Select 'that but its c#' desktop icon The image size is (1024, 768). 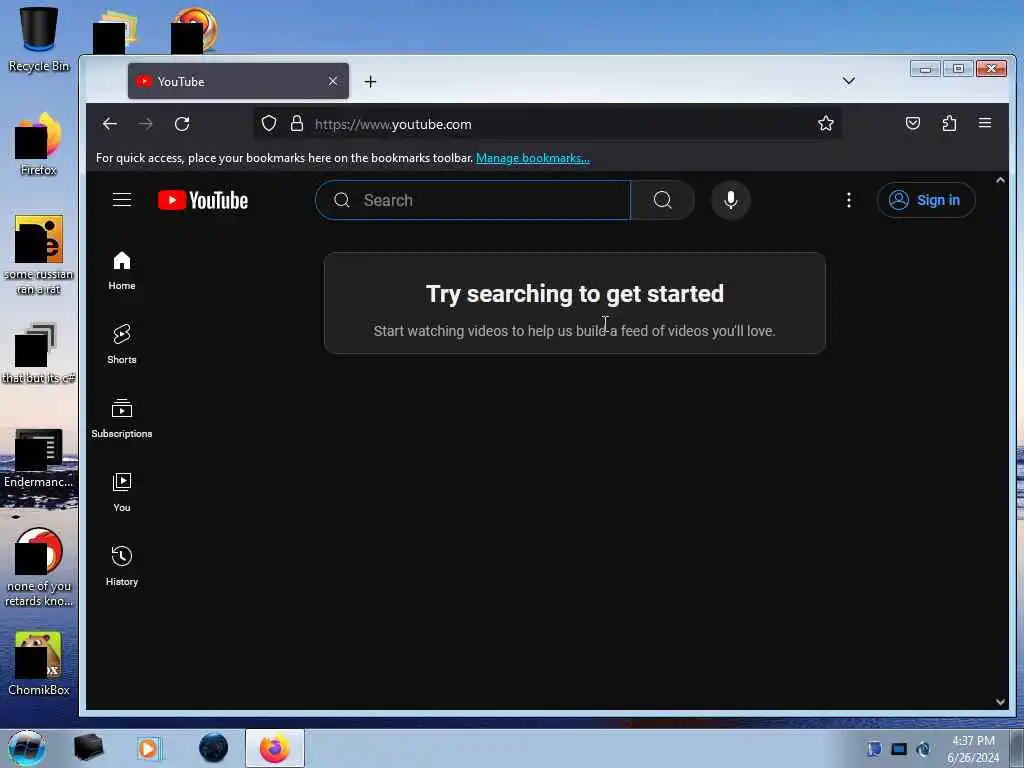point(39,353)
